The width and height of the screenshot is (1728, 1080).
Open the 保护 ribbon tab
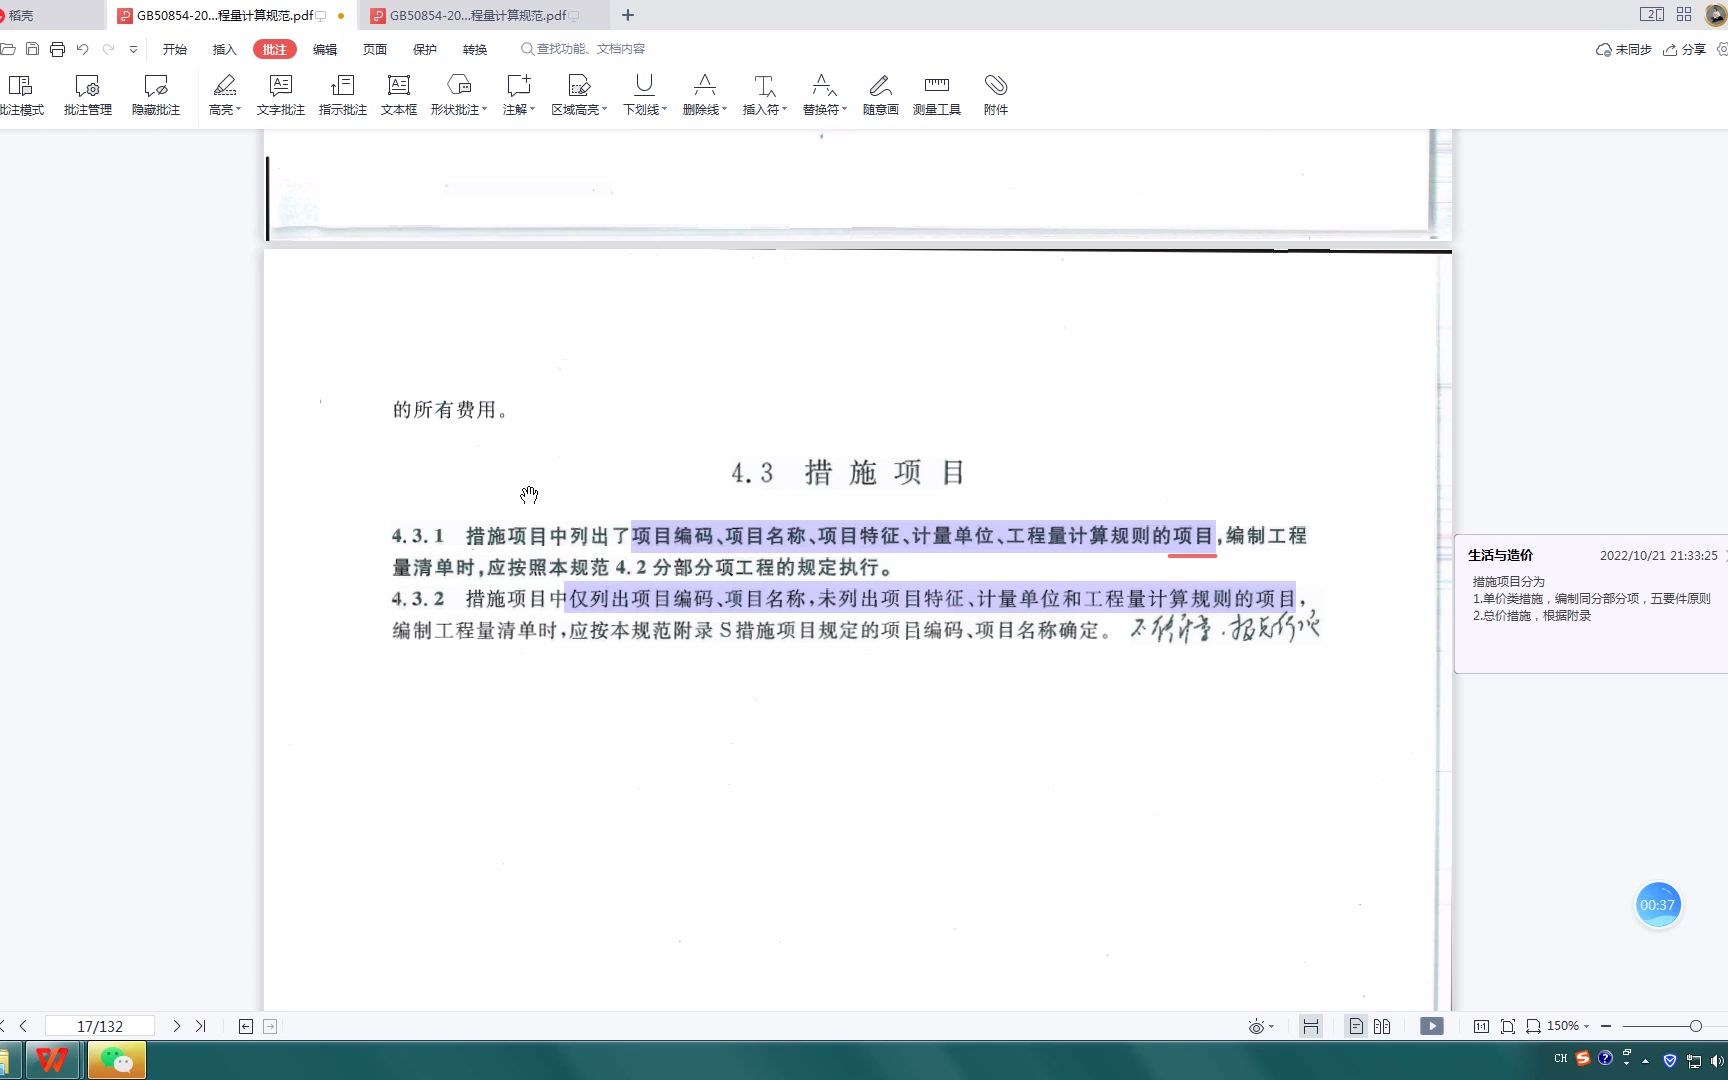(x=425, y=49)
